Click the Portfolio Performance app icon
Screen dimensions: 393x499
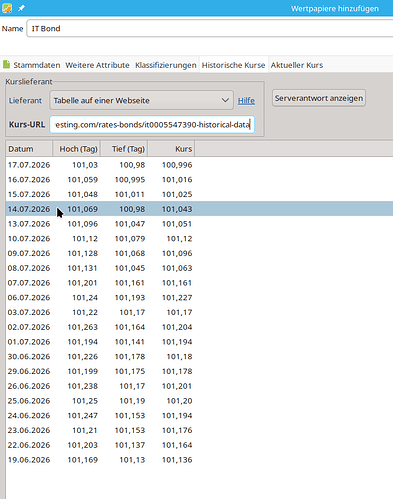click(7, 8)
